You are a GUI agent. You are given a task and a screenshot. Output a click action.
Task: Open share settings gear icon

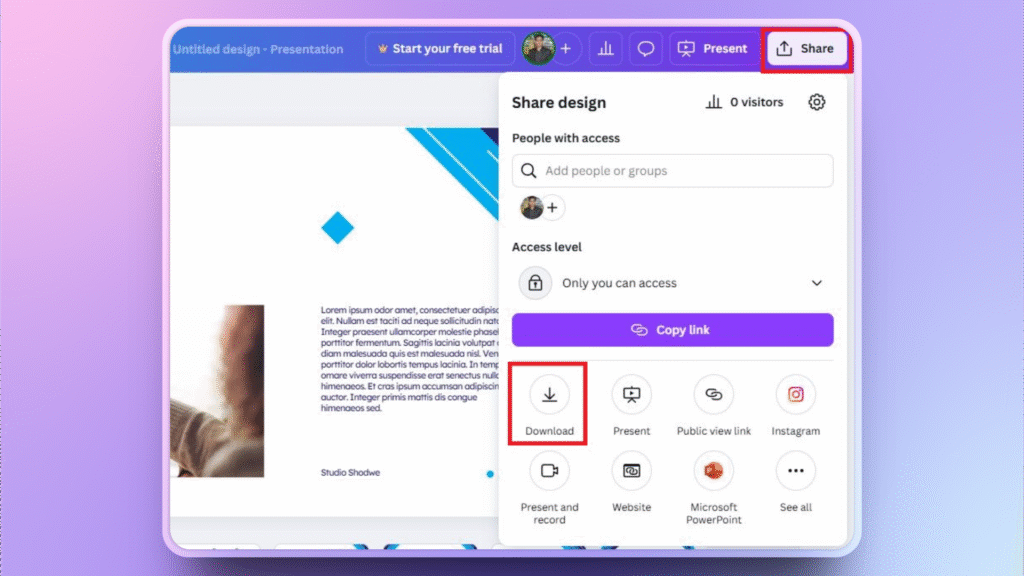coord(817,102)
